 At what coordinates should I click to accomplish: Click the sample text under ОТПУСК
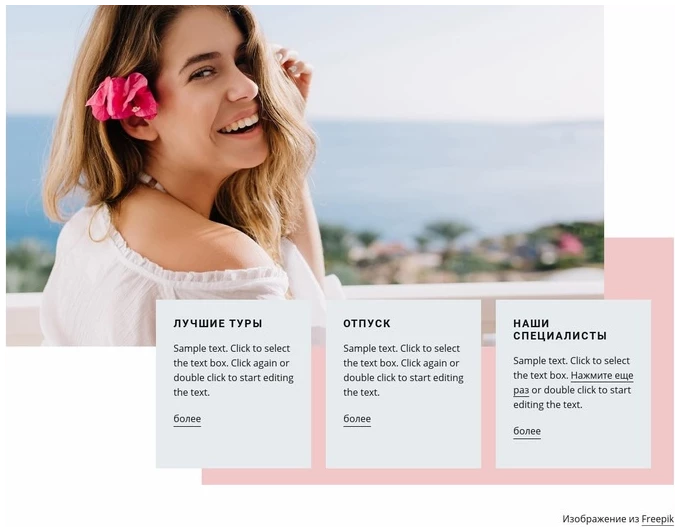403,370
